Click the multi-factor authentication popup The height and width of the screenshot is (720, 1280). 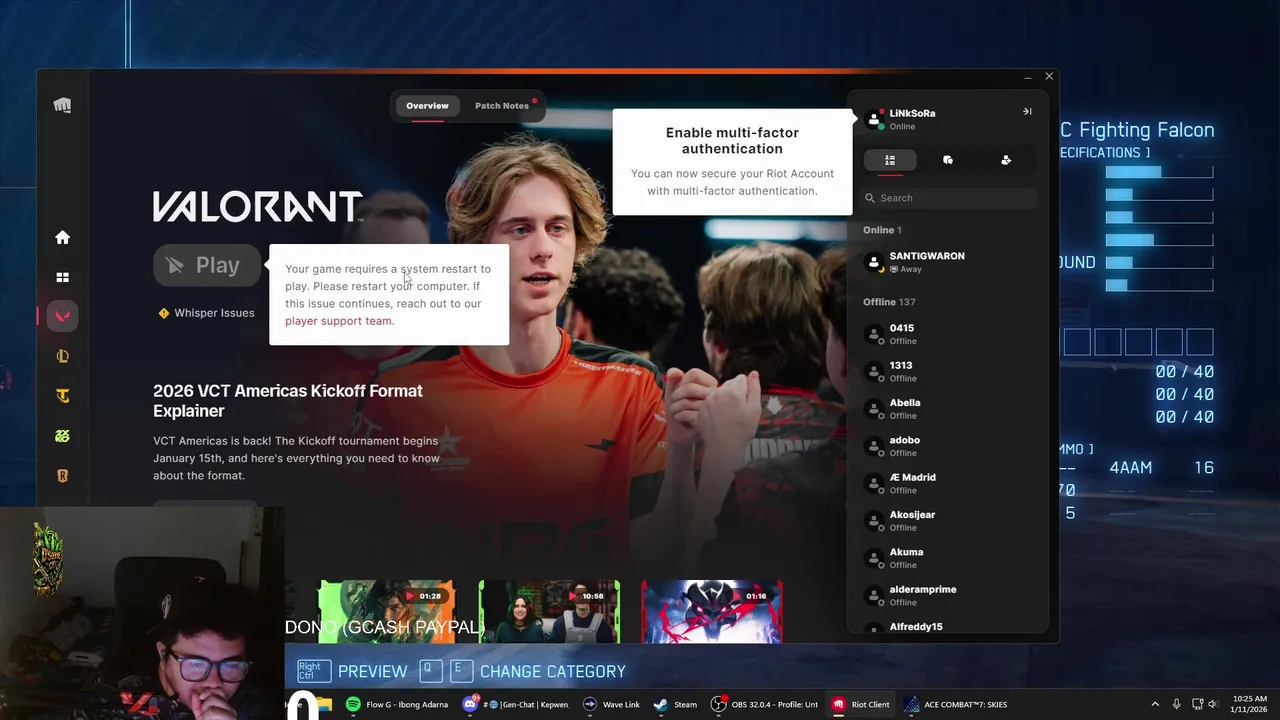pos(732,161)
